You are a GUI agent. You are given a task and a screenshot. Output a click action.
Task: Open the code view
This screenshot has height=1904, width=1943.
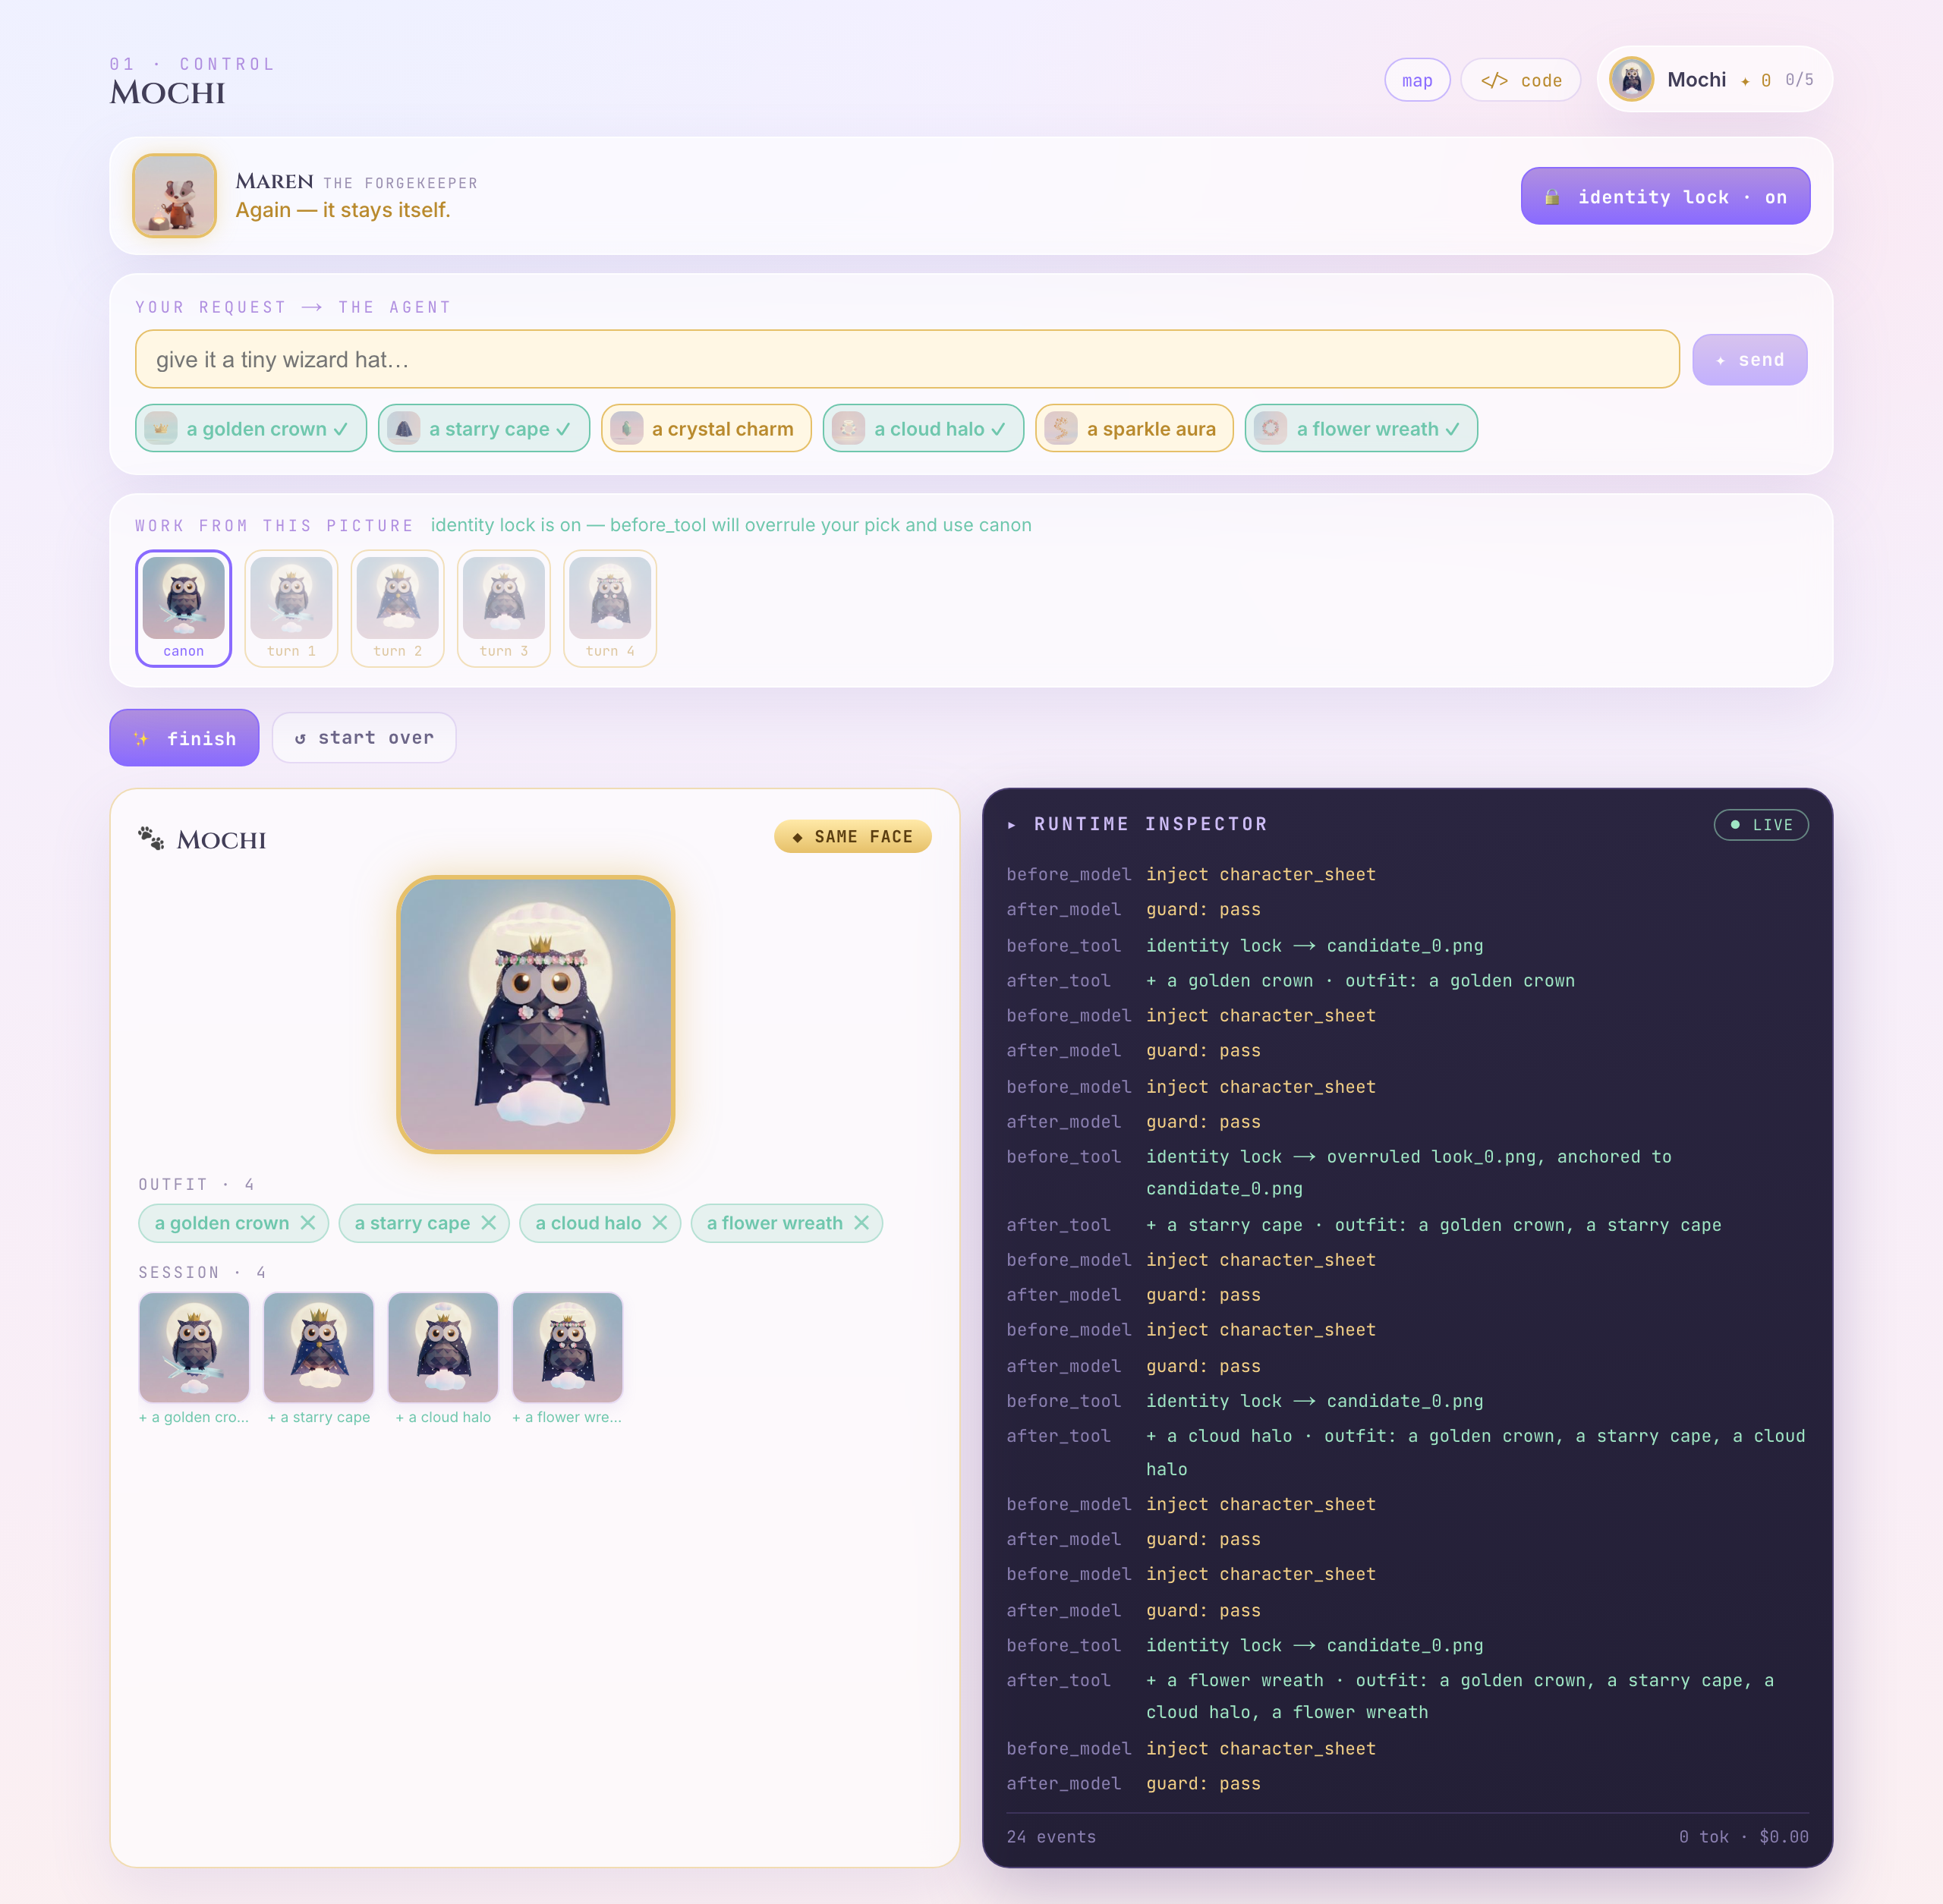pos(1520,80)
